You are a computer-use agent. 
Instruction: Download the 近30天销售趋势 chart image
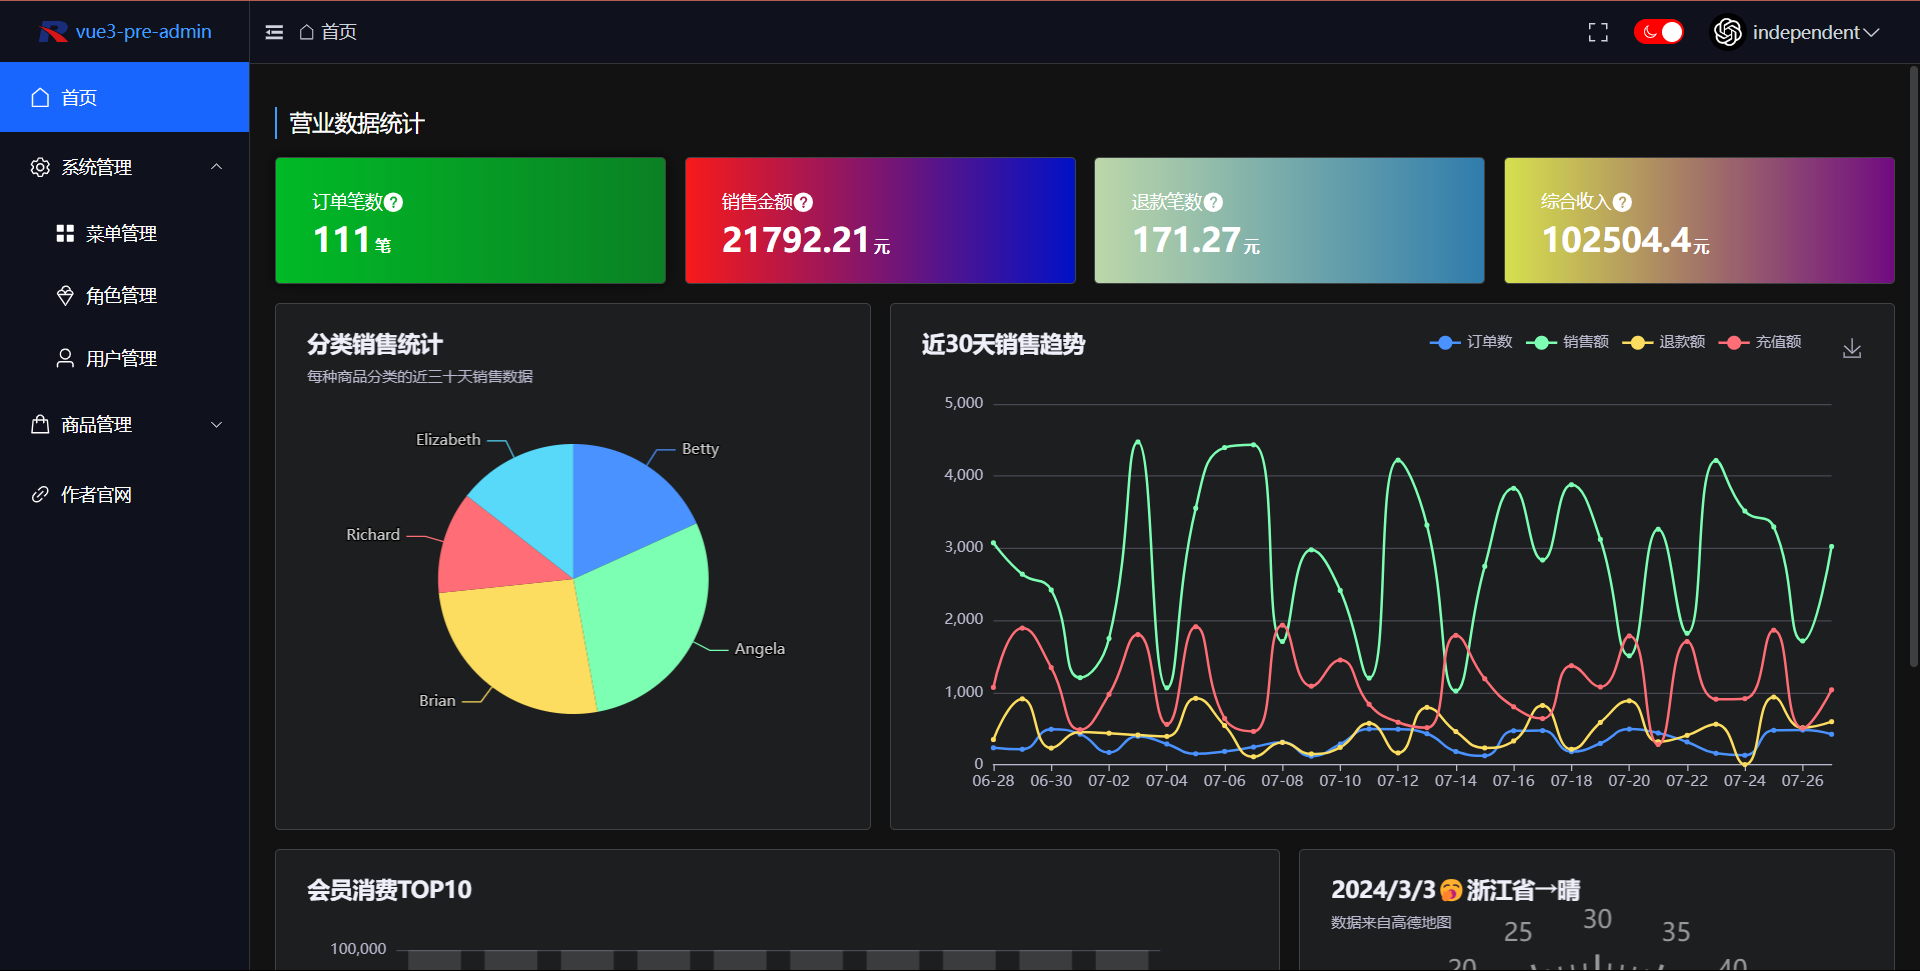(x=1852, y=347)
